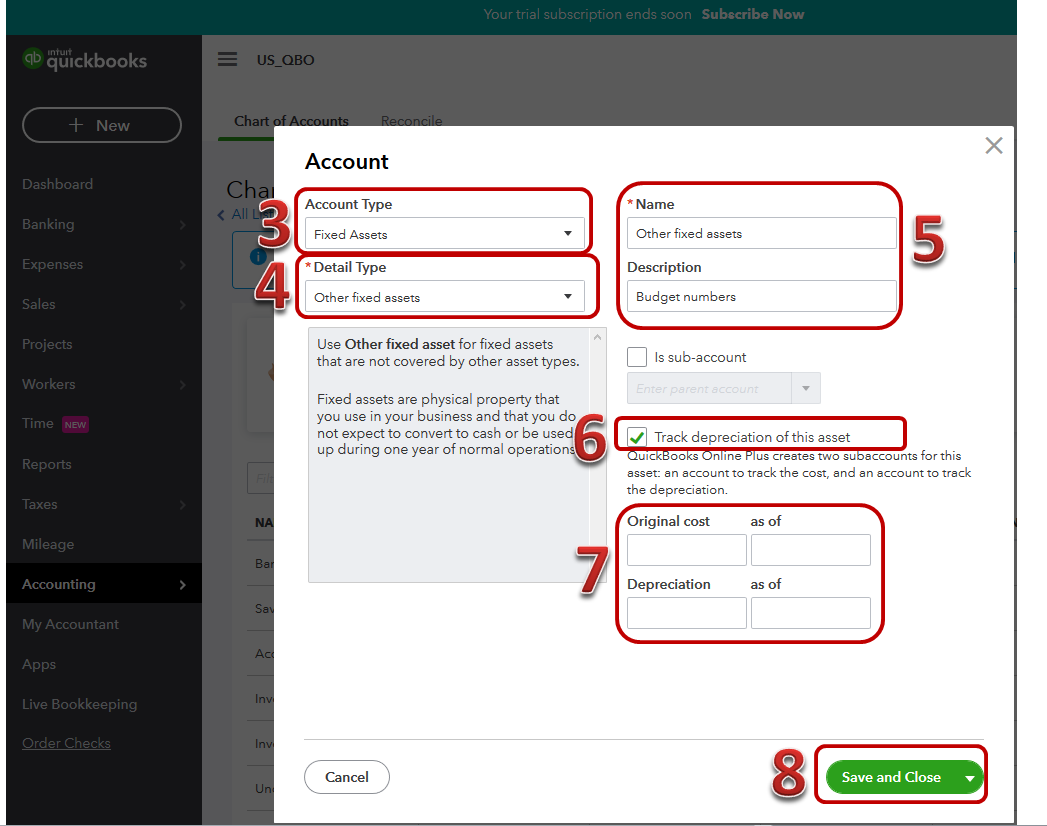
Task: Switch to the Reconcile tab
Action: [411, 120]
